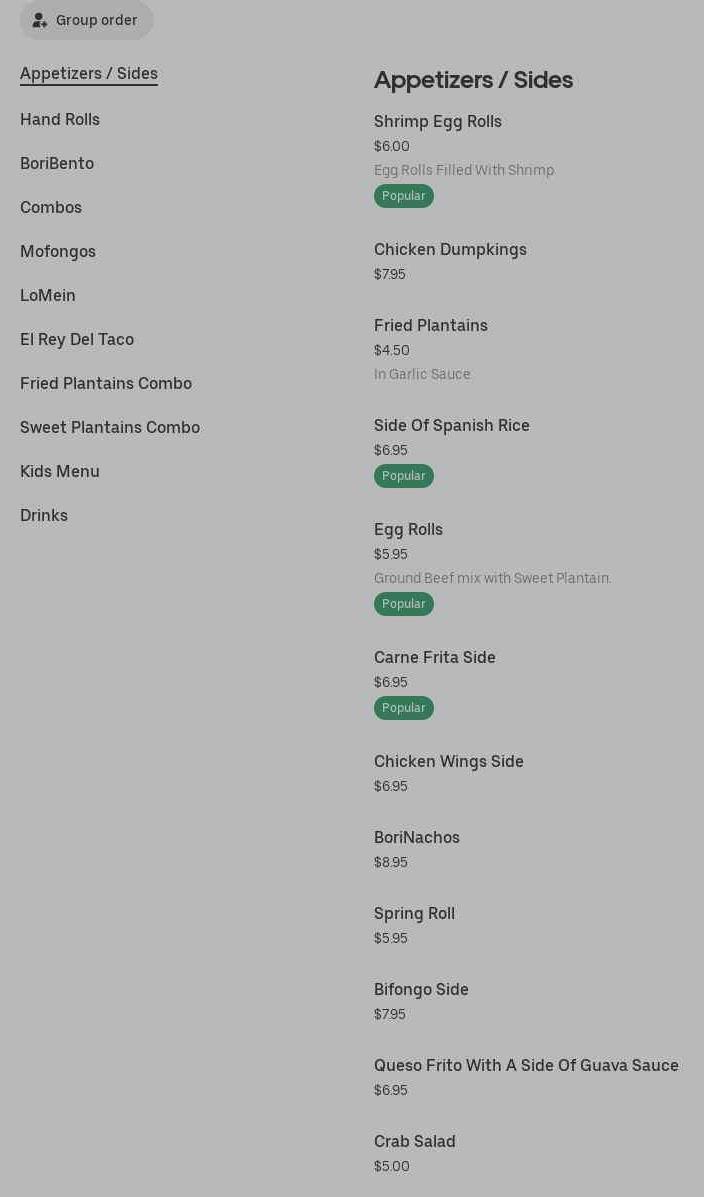
Task: Select Appetizers / Sides category
Action: coord(89,74)
